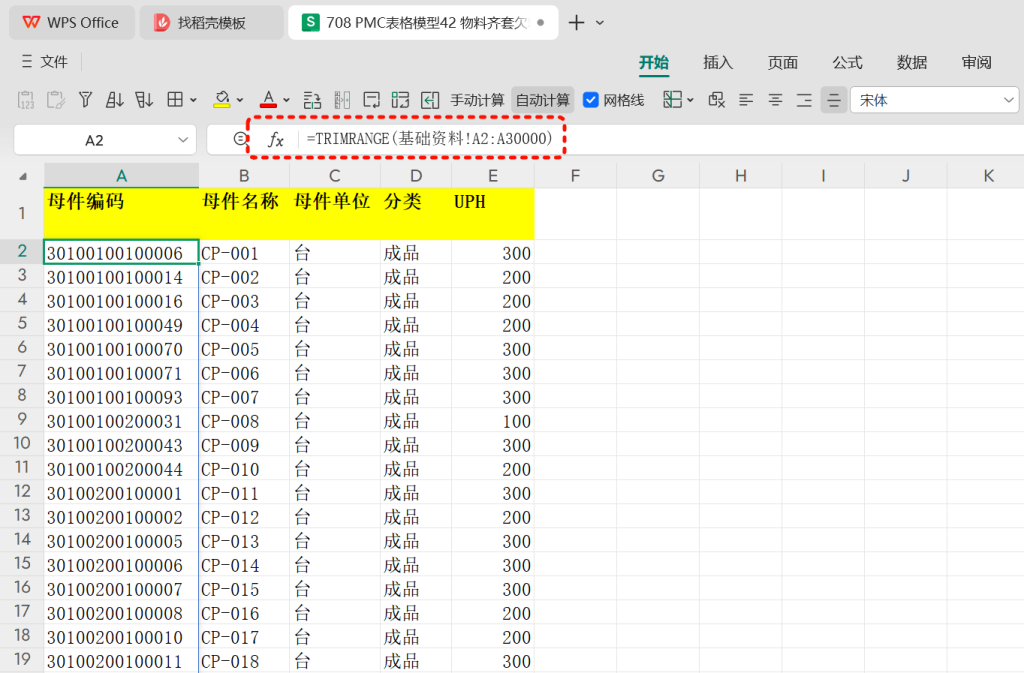
Task: Open the dropdown arrow beside new tab plus
Action: coord(600,23)
